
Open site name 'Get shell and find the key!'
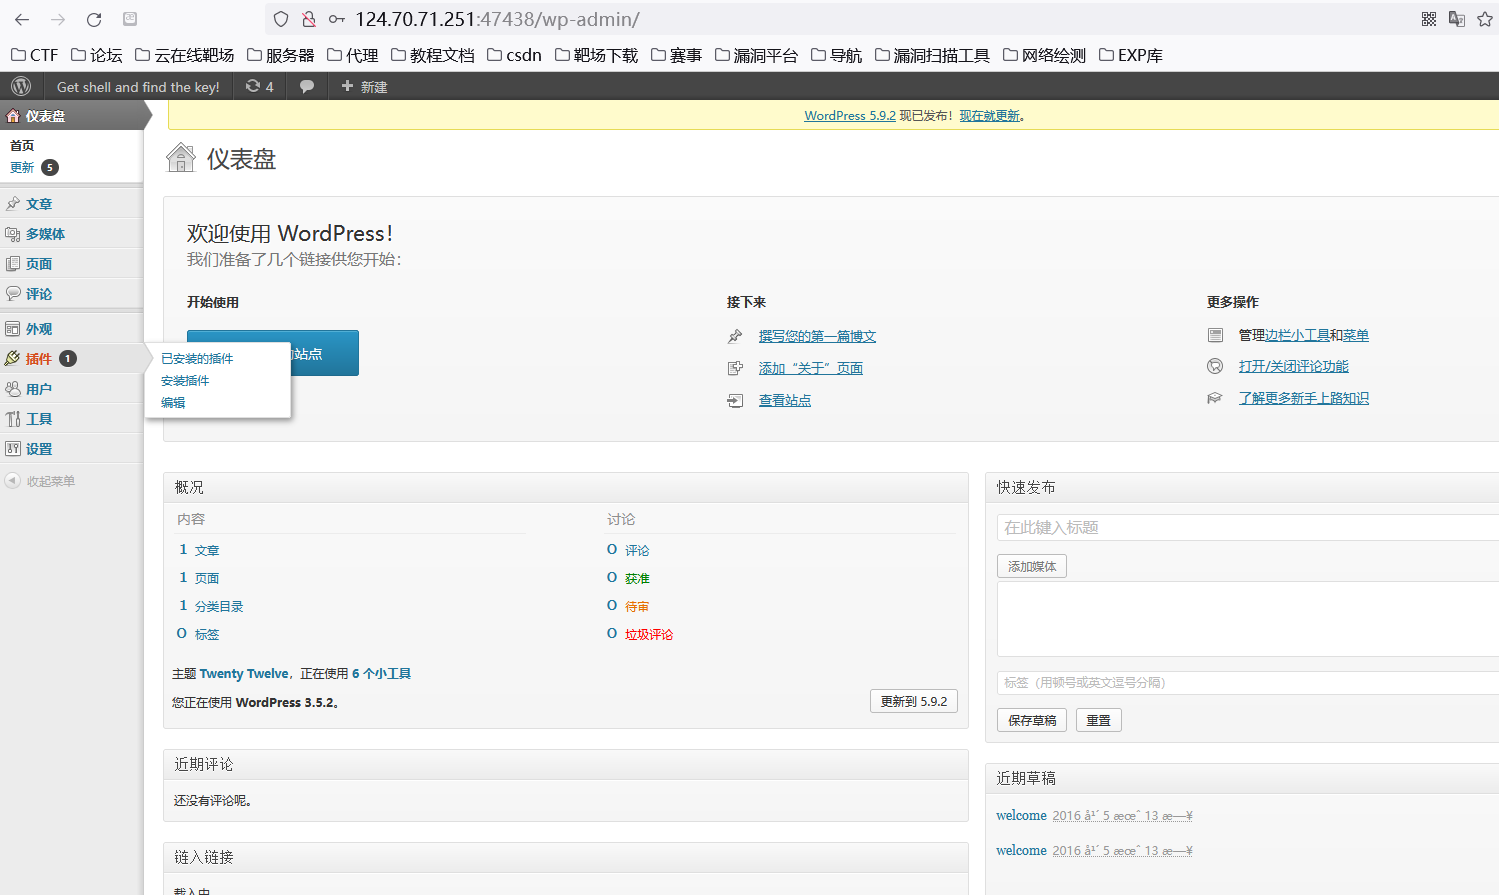pyautogui.click(x=138, y=87)
